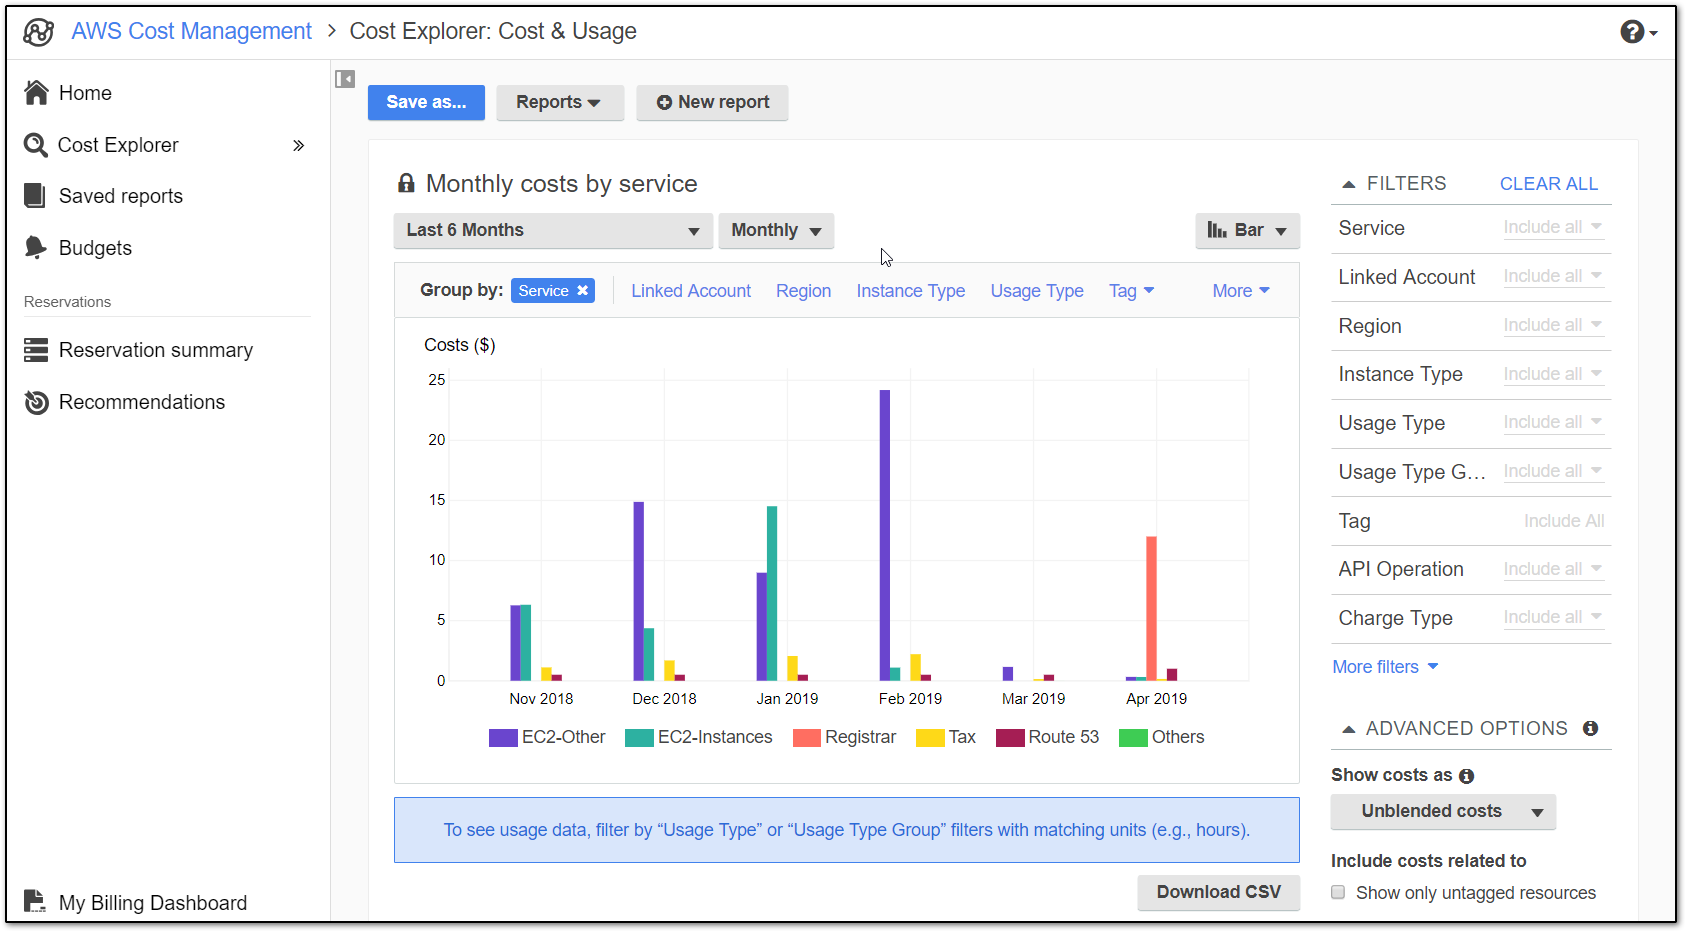Image resolution: width=1686 pixels, height=932 pixels.
Task: Open the Charge Type filter dropdown
Action: pyautogui.click(x=1553, y=617)
